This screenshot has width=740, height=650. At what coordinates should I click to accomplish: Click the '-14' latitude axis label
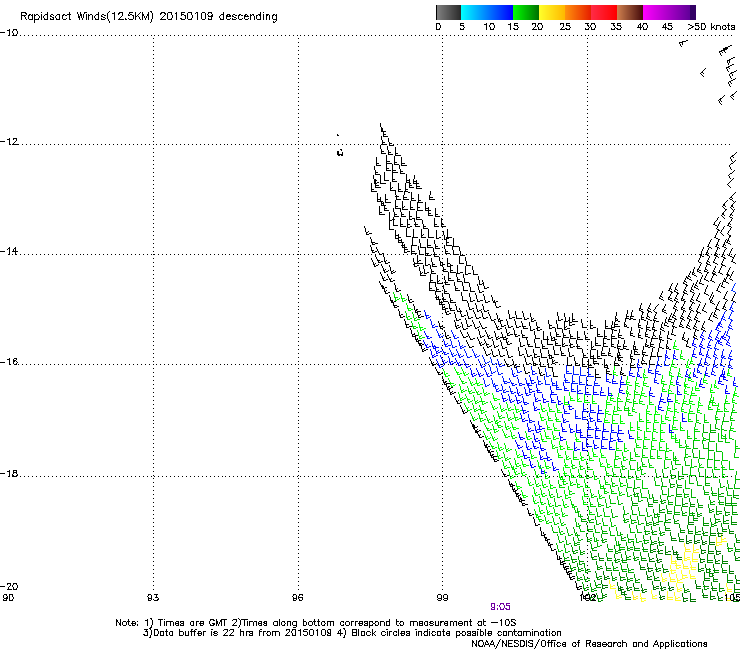tap(9, 251)
